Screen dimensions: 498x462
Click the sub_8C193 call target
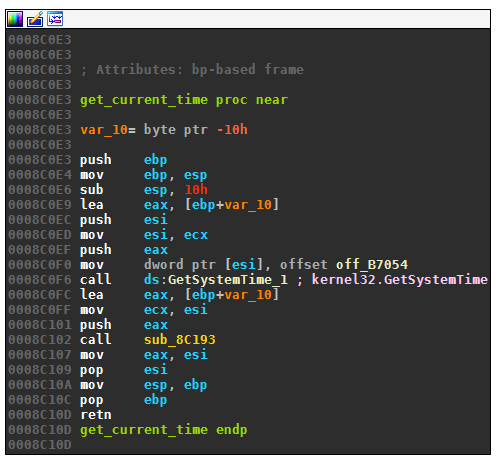(180, 340)
